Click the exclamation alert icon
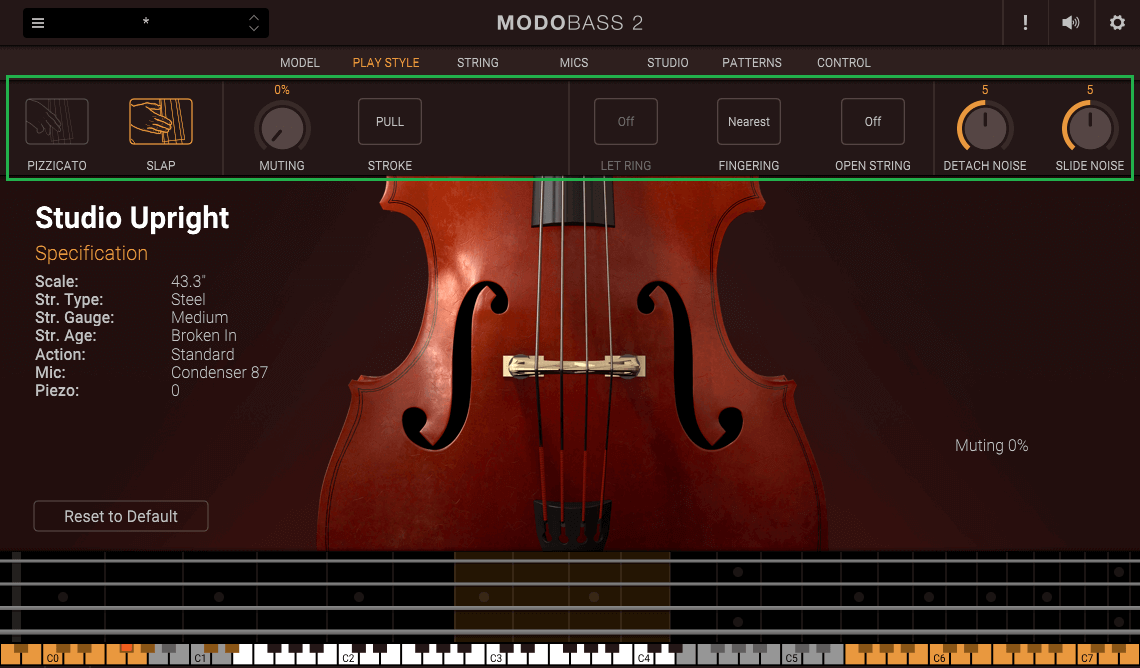The width and height of the screenshot is (1140, 668). (1025, 23)
